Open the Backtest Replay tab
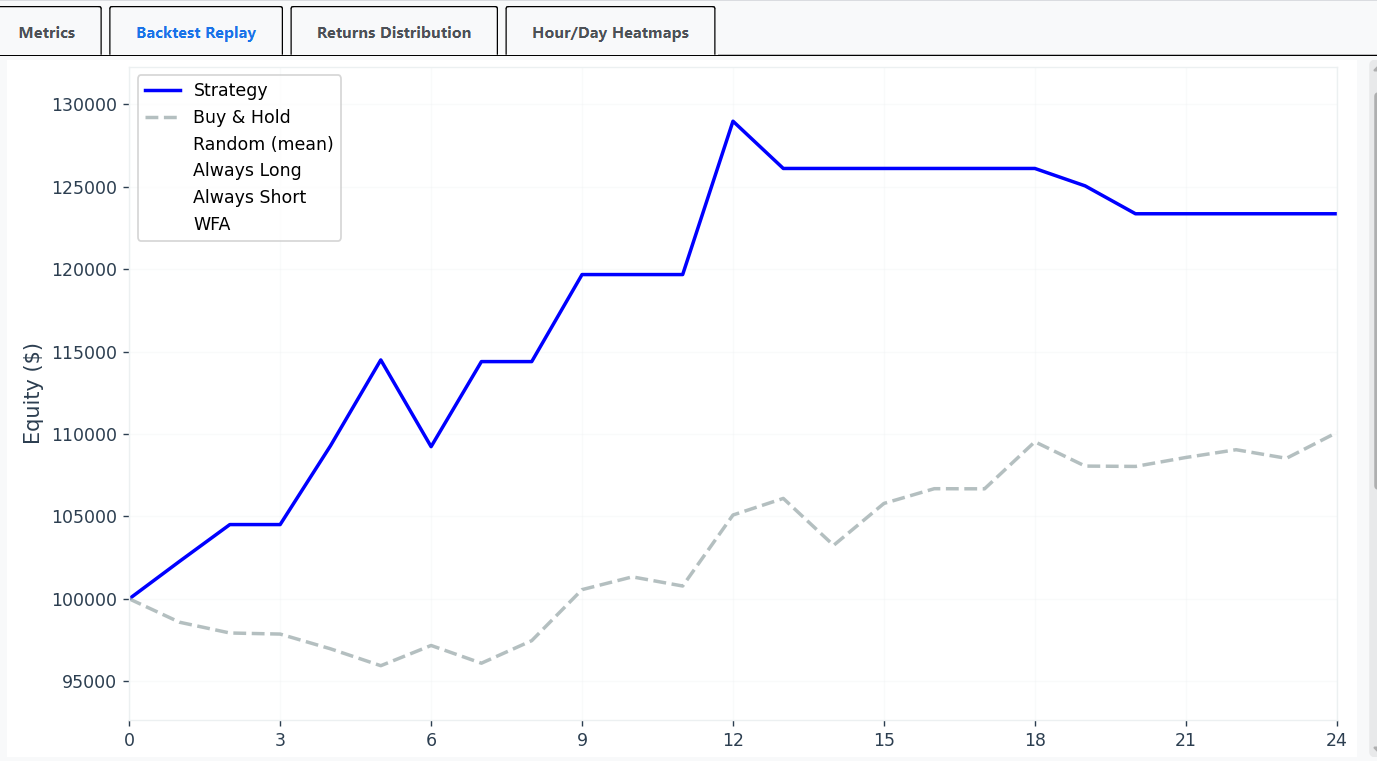The image size is (1377, 761). pos(196,31)
